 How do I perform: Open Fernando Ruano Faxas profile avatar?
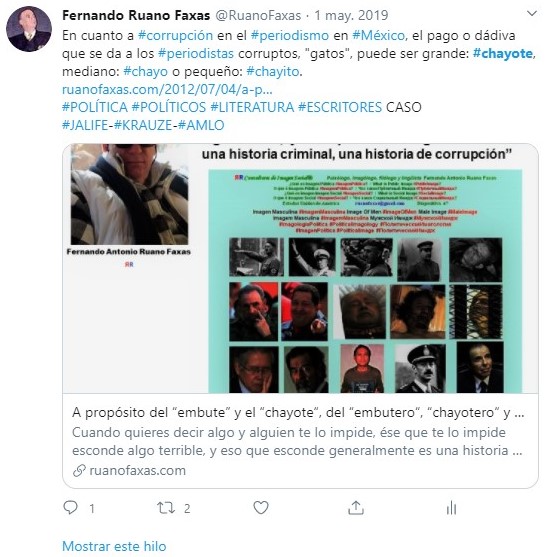coord(29,29)
